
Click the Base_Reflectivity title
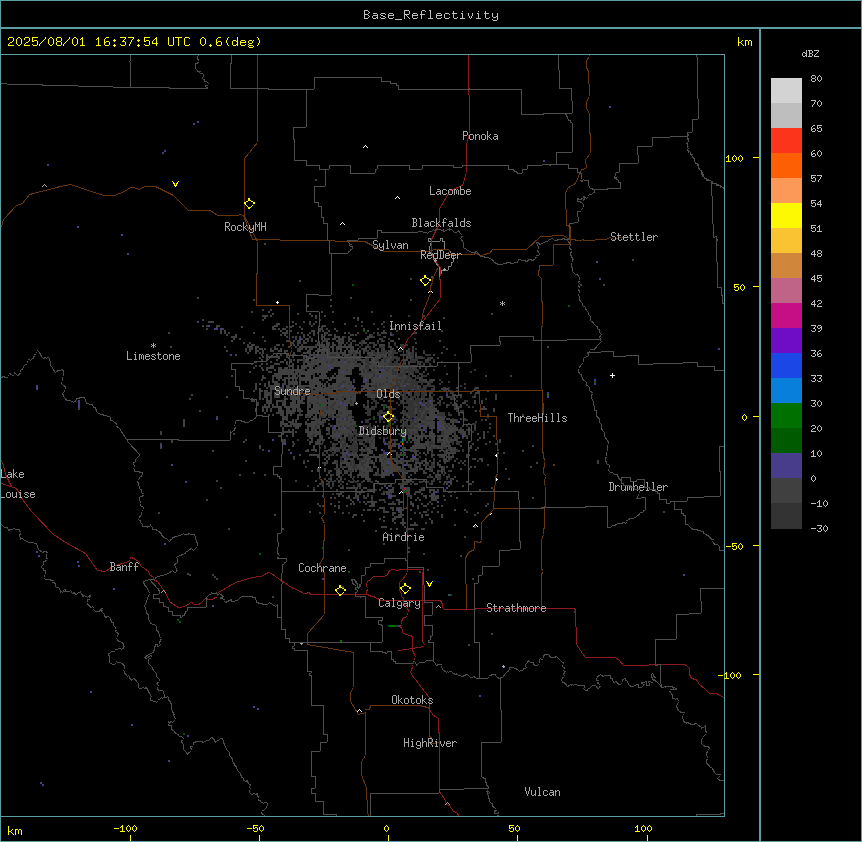click(431, 15)
